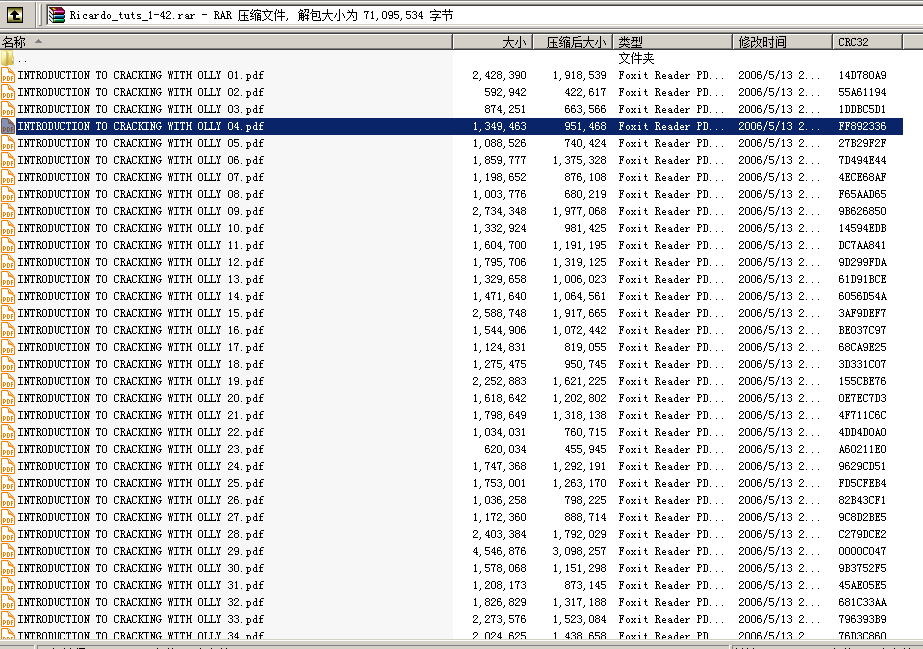Sort by the 修改时间 column header
Viewport: 923px width, 649px height.
[x=782, y=42]
